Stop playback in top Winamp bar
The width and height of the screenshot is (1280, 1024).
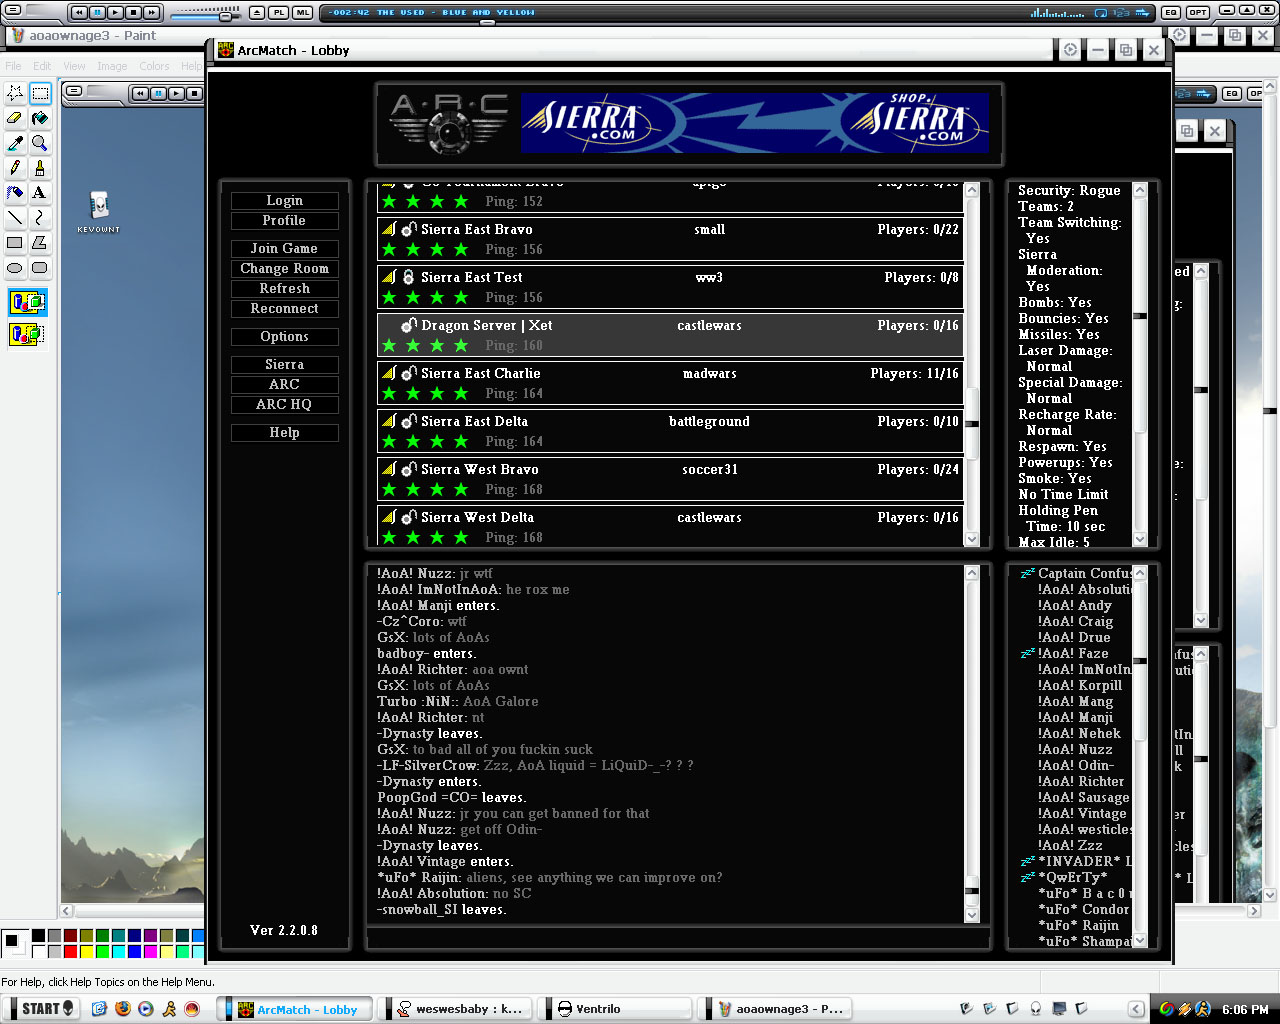click(x=133, y=13)
